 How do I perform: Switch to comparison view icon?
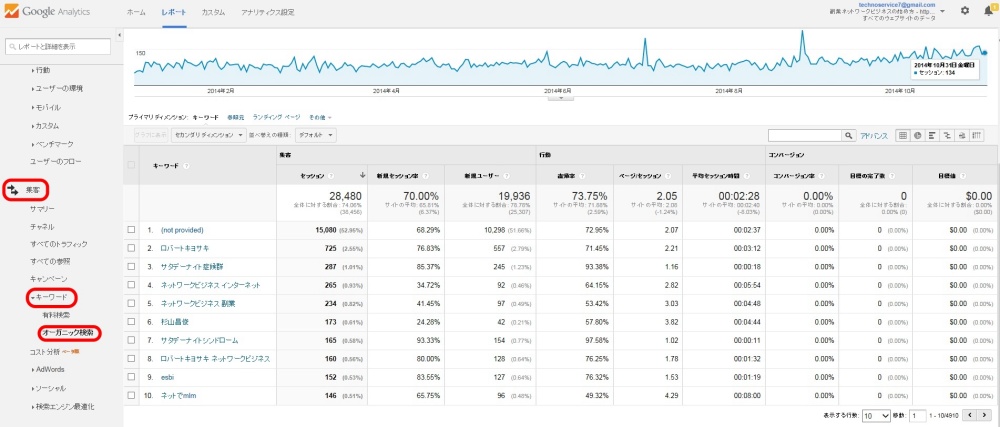[x=947, y=136]
